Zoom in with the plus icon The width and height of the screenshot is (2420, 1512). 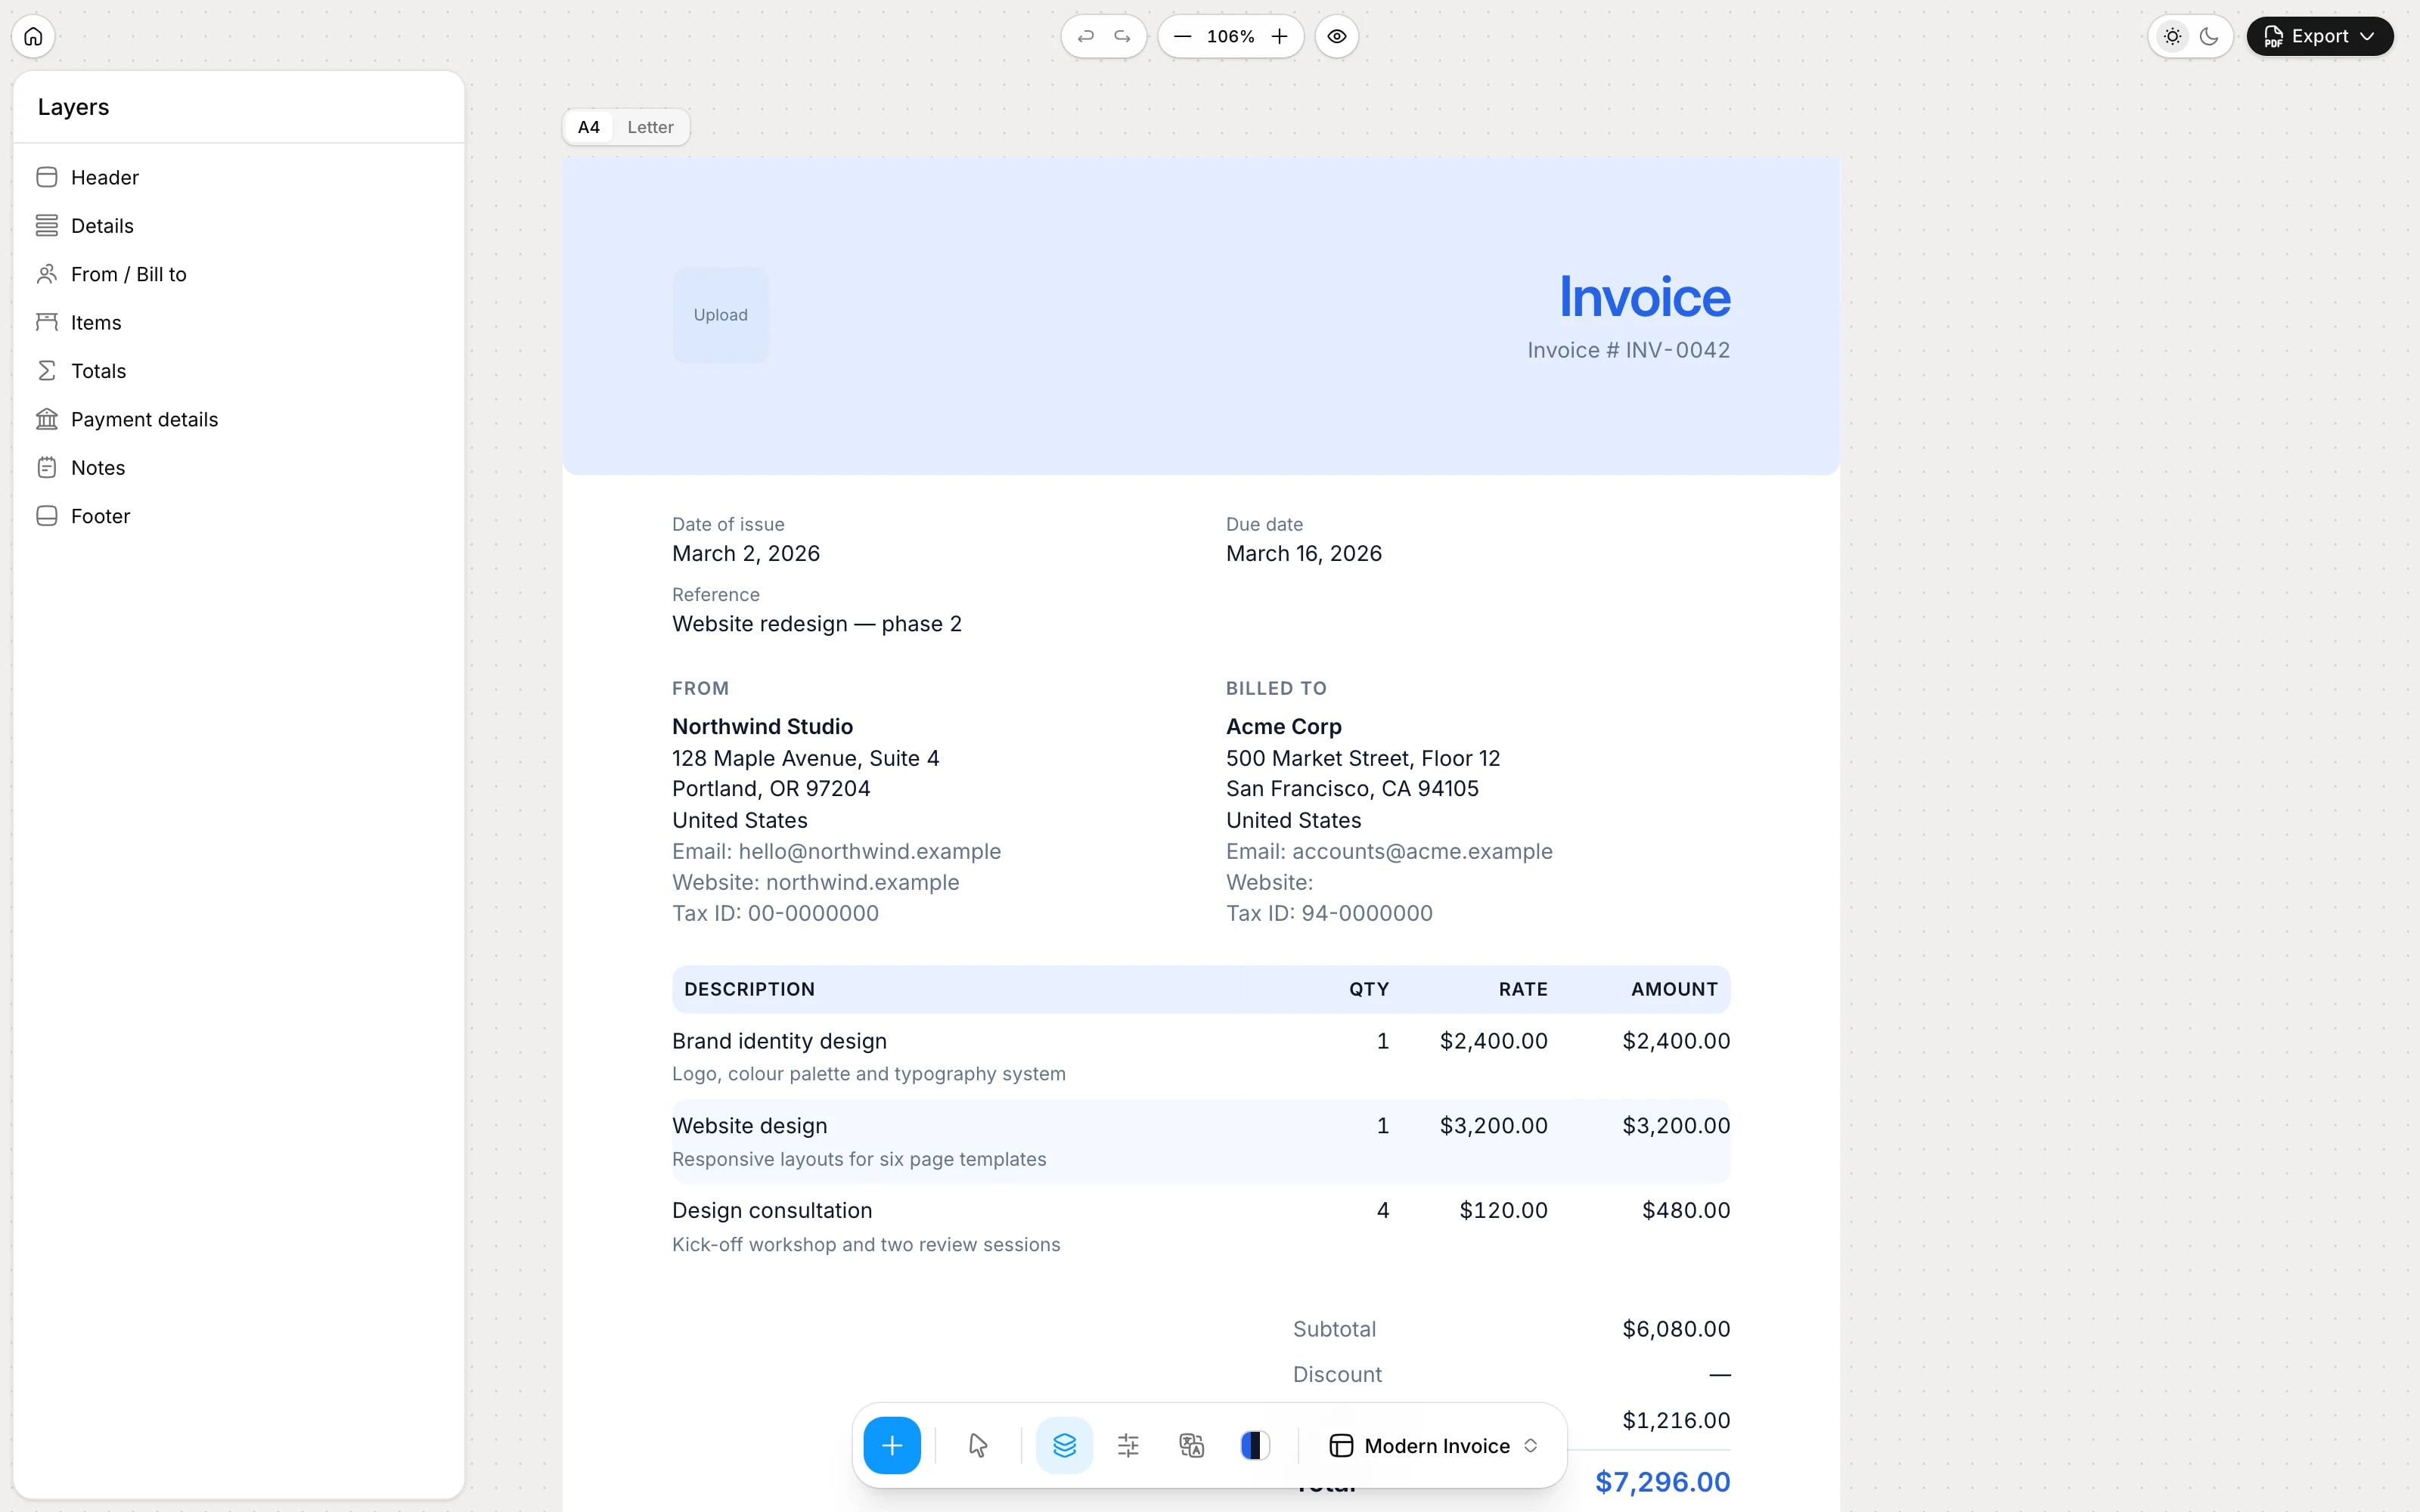click(x=1279, y=37)
